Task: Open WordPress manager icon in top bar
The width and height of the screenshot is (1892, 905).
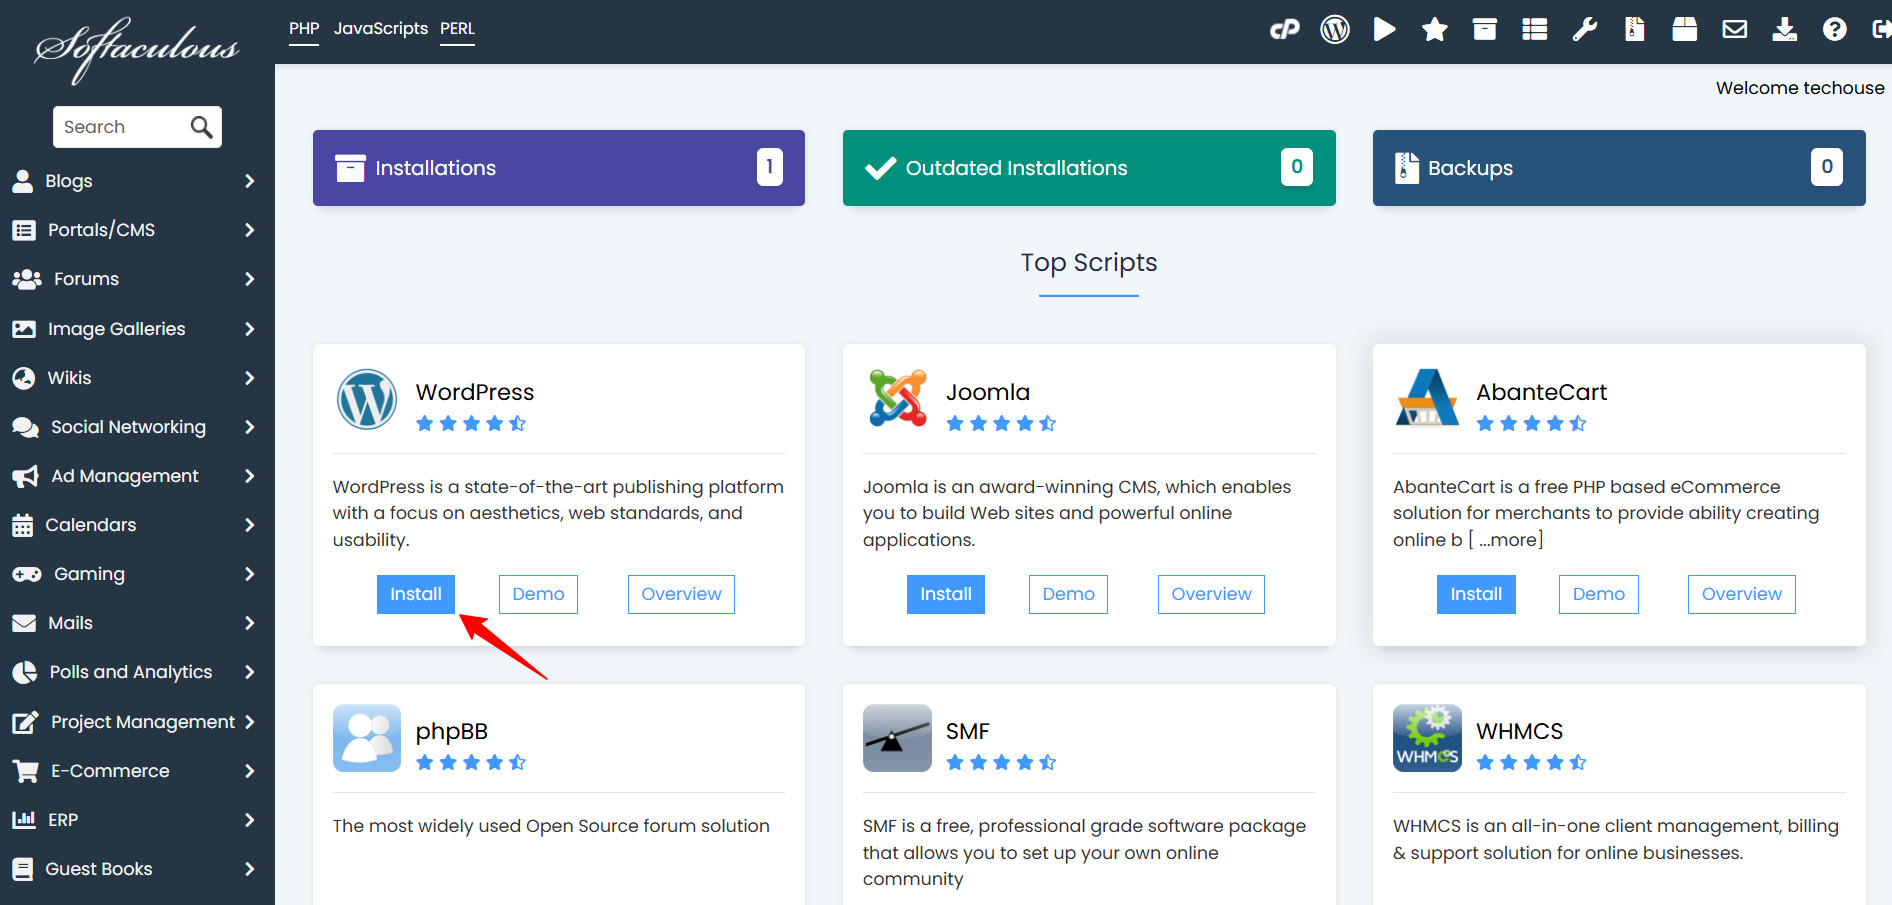Action: [1335, 29]
